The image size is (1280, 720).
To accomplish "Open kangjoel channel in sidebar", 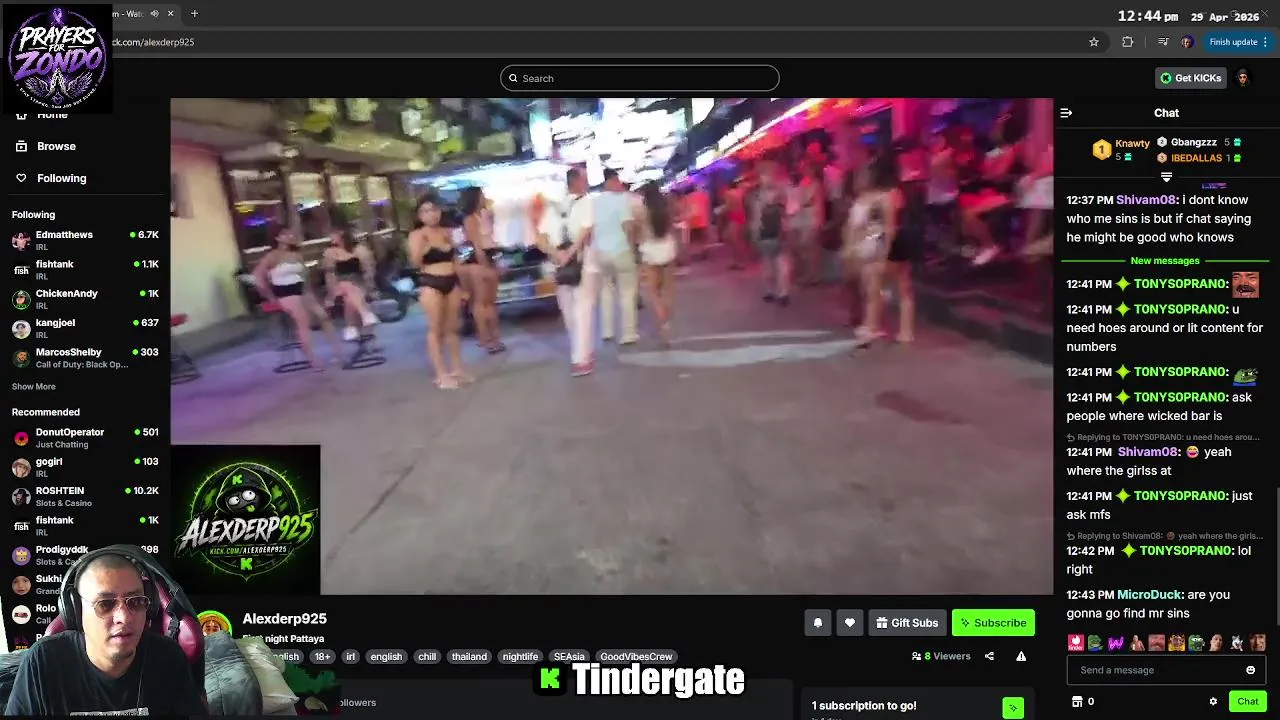I will point(85,328).
